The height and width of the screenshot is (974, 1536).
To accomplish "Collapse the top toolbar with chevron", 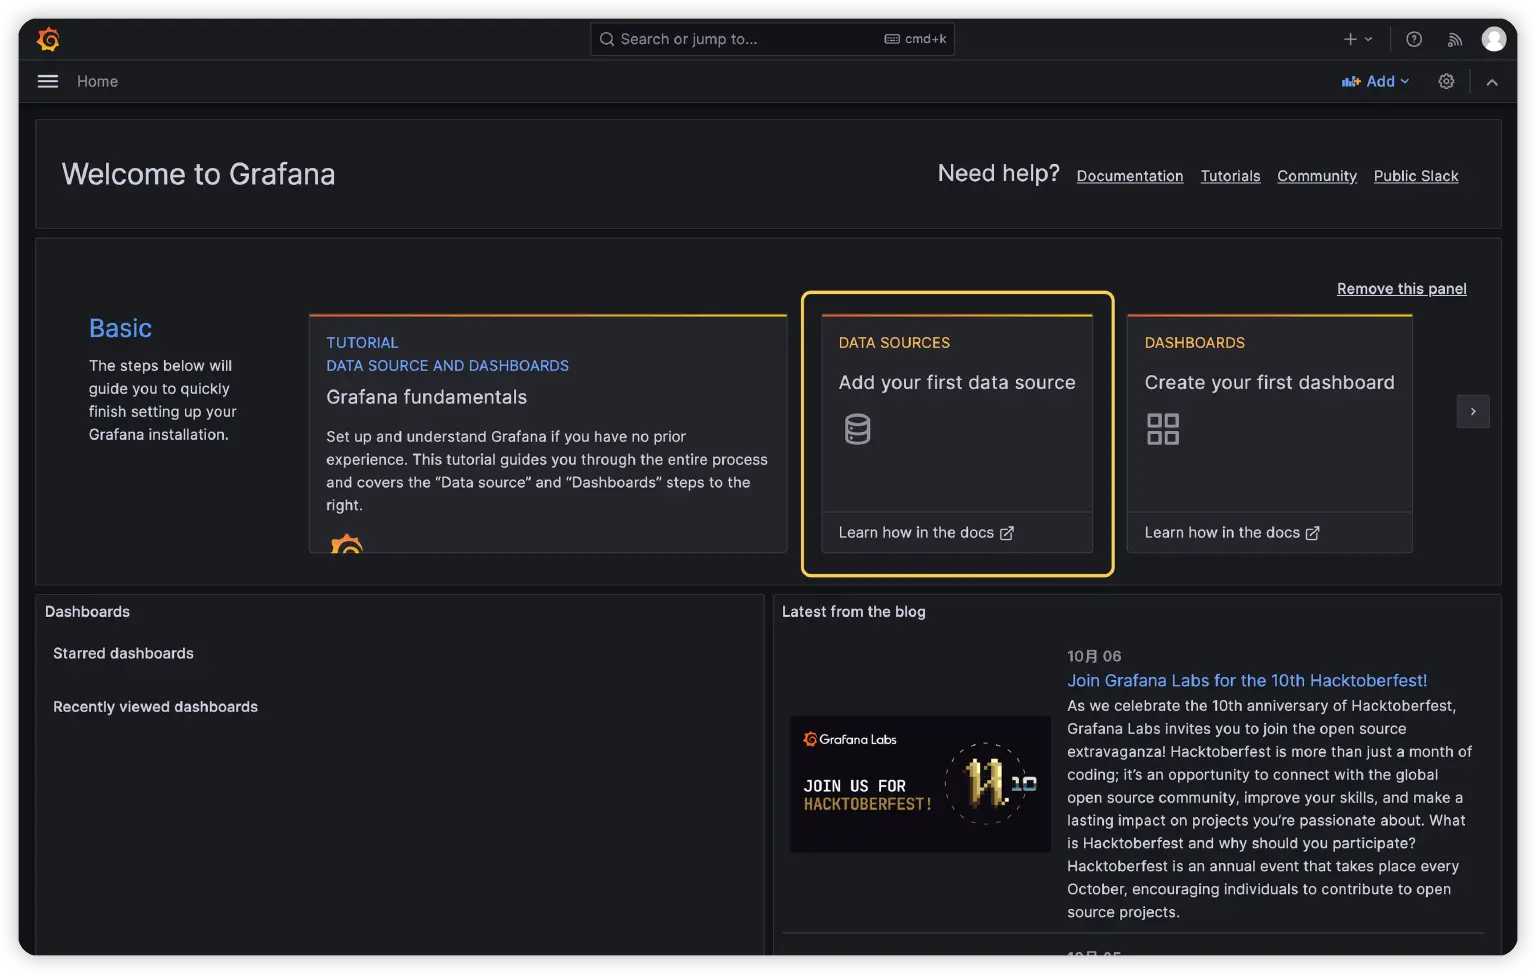I will click(1492, 82).
